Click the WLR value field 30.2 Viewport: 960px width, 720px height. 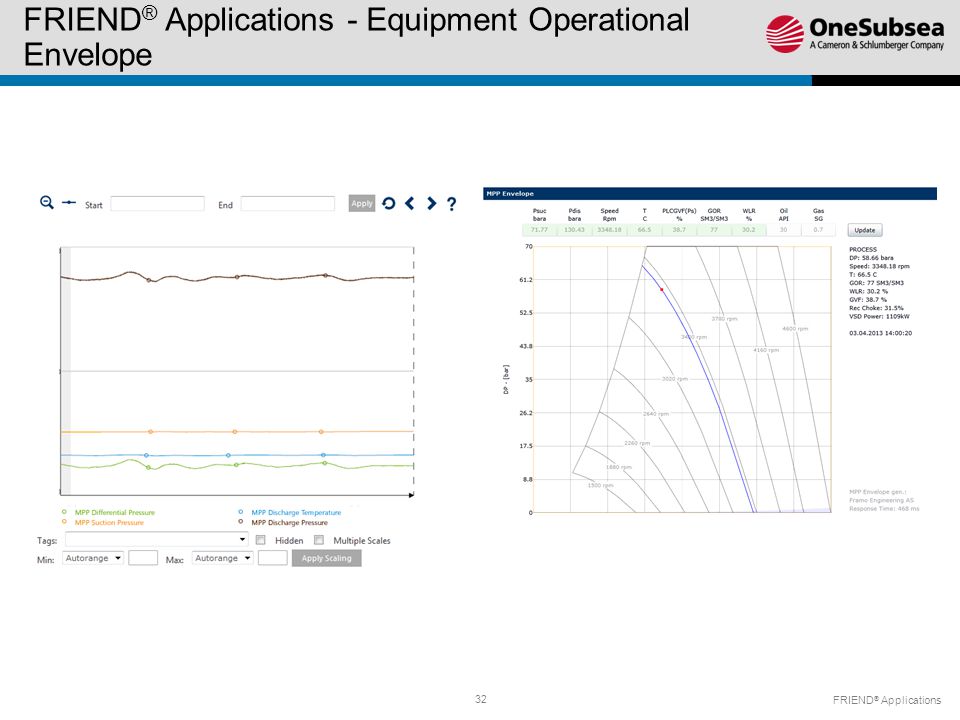(749, 230)
